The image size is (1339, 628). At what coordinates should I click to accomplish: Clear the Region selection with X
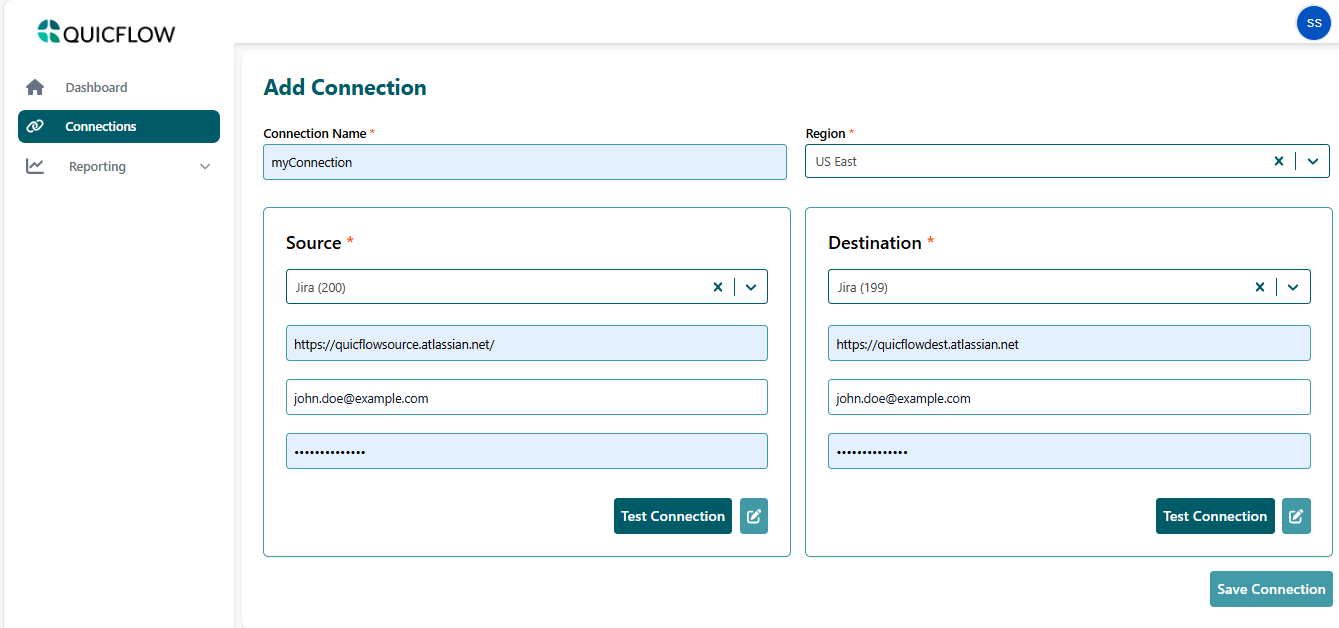click(1278, 161)
